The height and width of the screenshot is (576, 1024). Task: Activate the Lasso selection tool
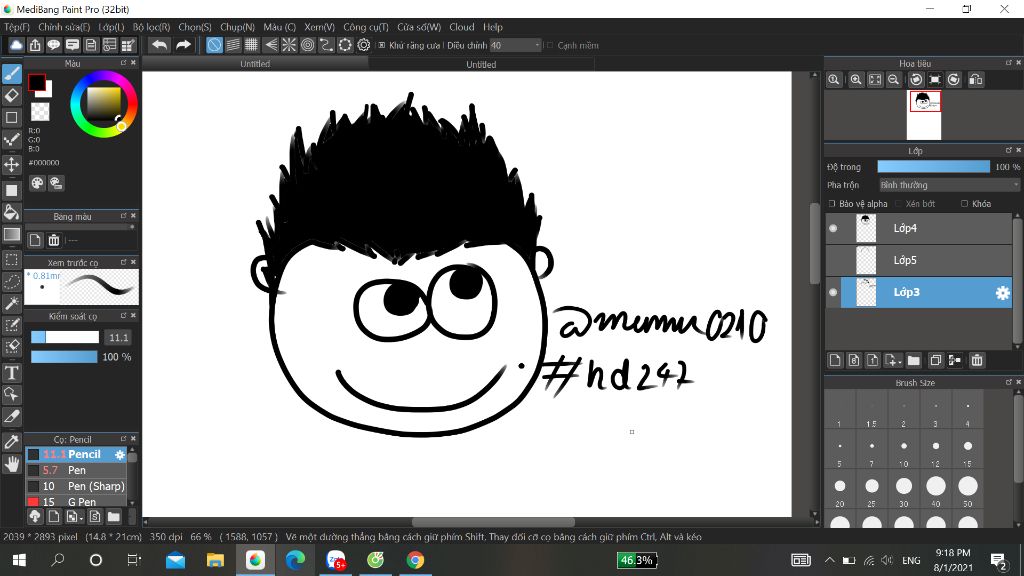[x=12, y=281]
